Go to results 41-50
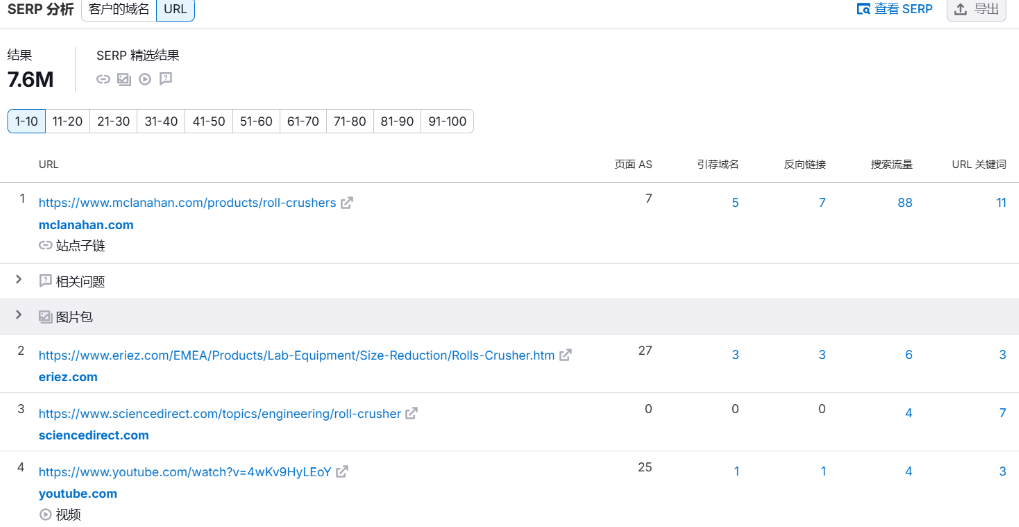Image resolution: width=1019 pixels, height=527 pixels. tap(209, 122)
